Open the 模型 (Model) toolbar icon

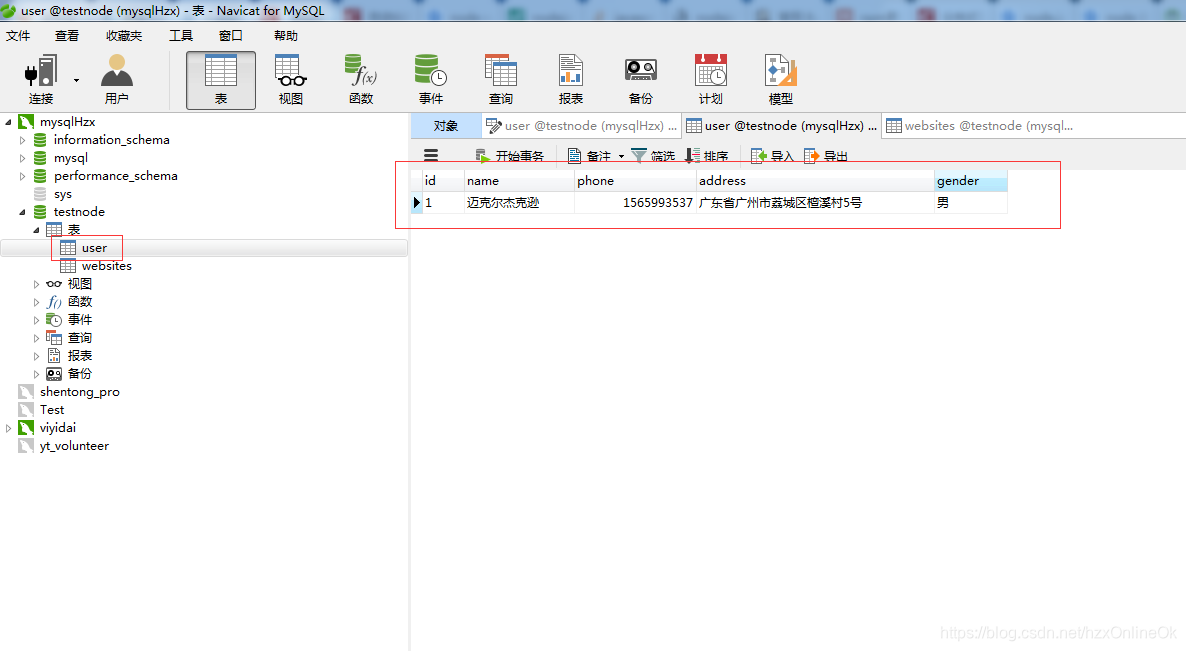point(780,78)
